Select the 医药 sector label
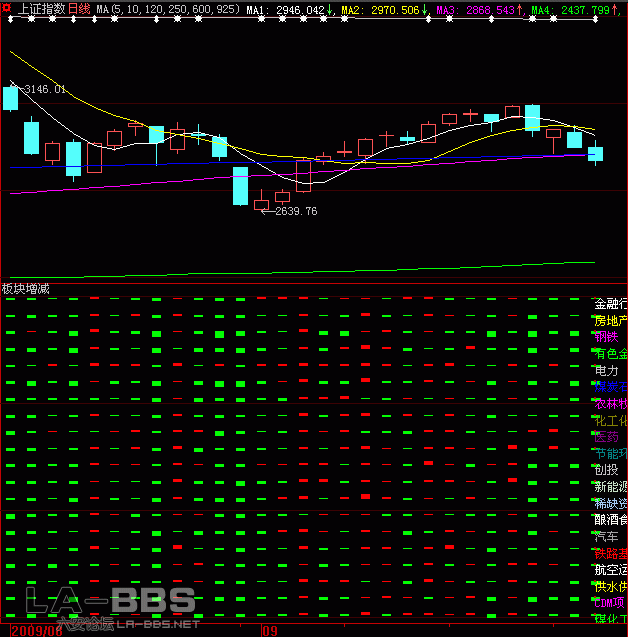 point(607,436)
